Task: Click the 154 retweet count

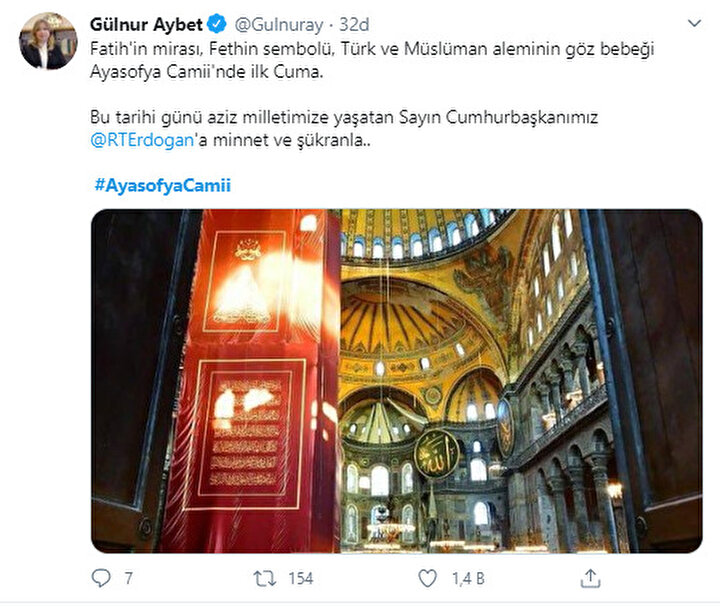Action: (x=301, y=579)
